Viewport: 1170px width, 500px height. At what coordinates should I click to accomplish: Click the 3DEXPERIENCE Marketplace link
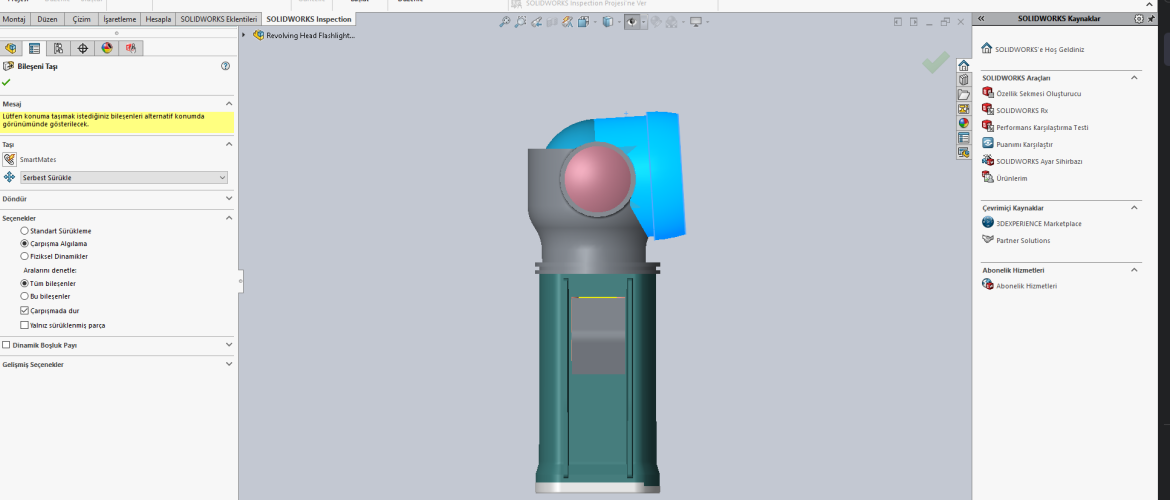(x=1038, y=224)
